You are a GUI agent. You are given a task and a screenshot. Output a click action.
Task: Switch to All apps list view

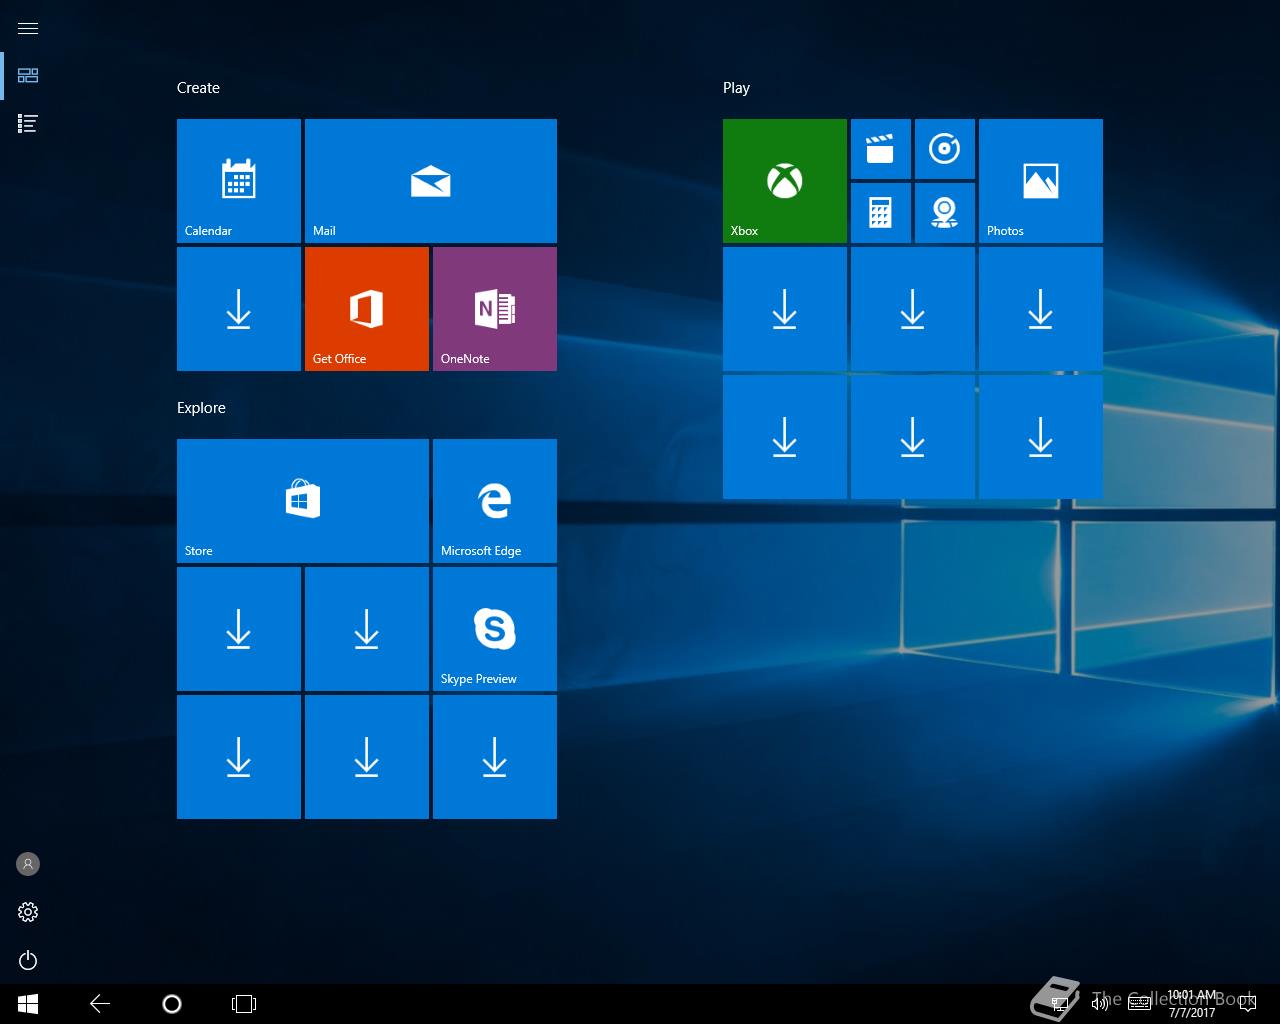28,124
